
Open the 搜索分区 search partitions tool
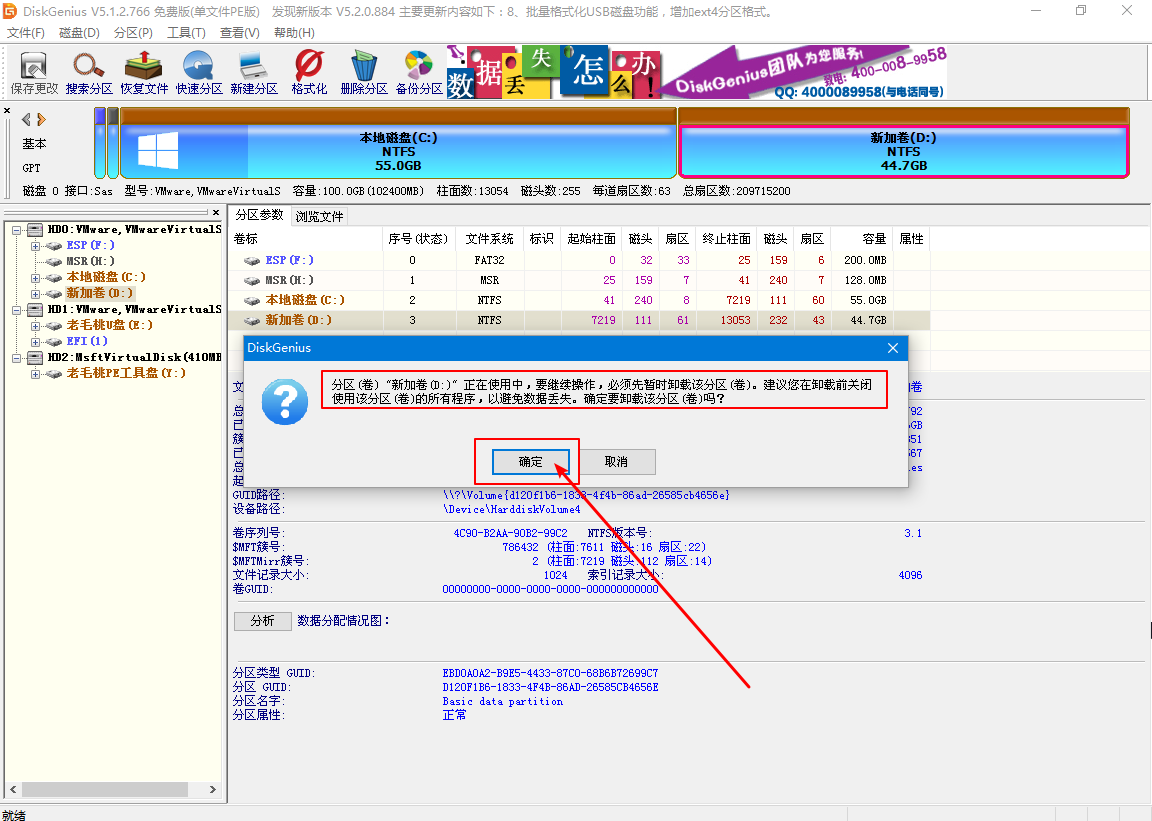(x=89, y=74)
